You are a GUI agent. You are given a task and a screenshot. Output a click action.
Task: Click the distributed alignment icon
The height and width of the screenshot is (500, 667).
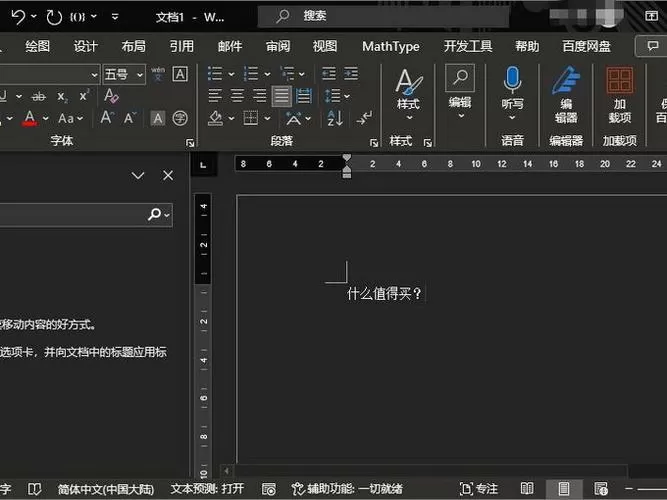tap(304, 96)
